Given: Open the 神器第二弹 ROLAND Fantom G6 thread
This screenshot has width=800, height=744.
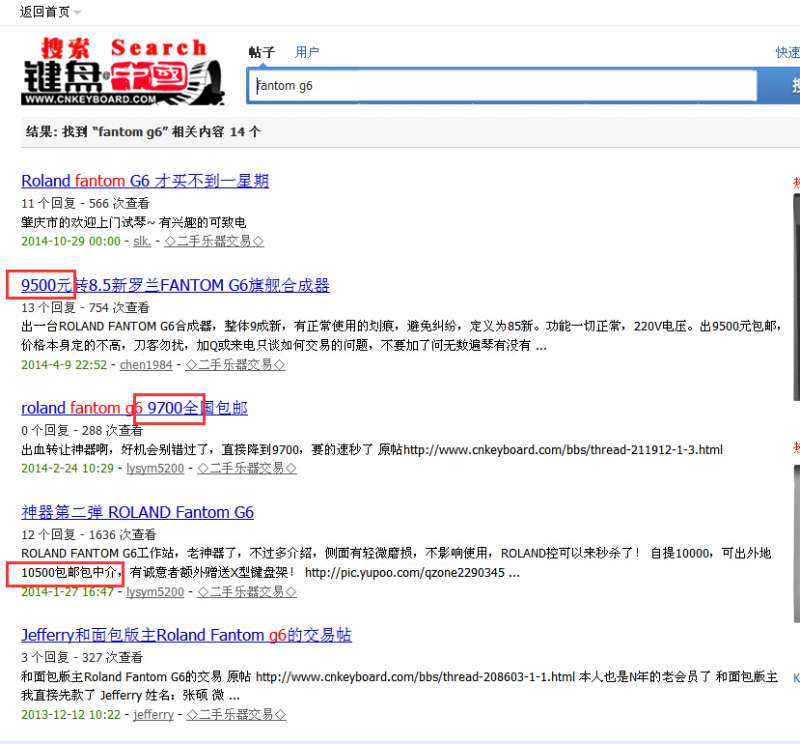Looking at the screenshot, I should 137,512.
